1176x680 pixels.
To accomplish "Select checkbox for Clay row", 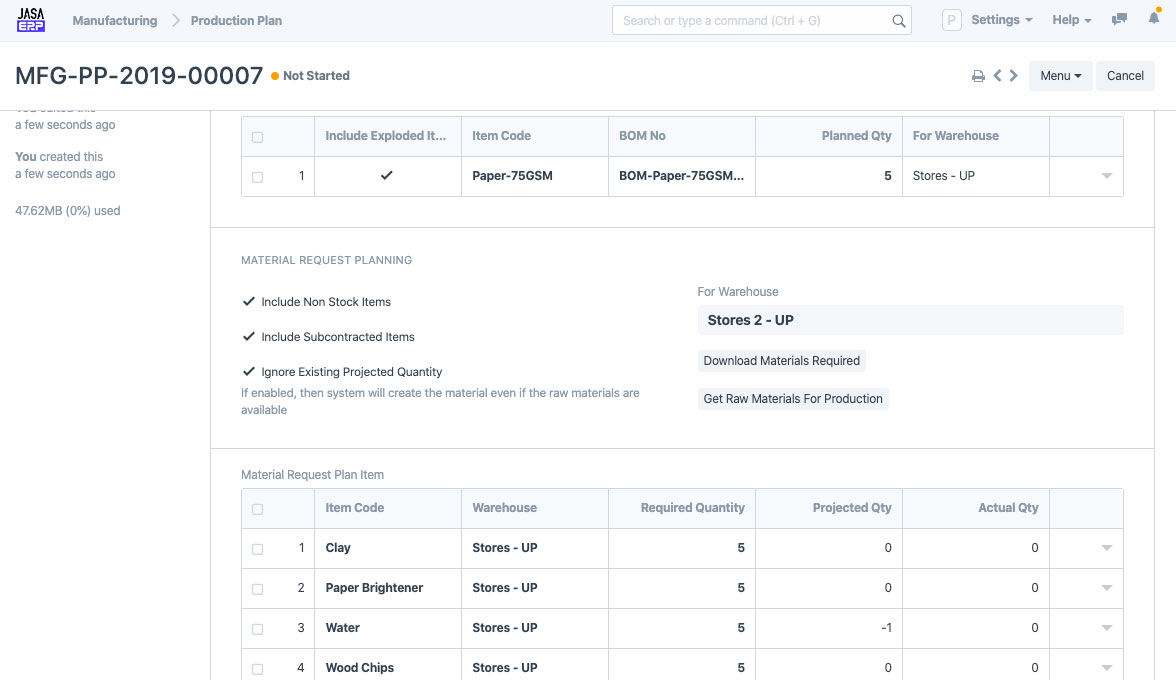I will (258, 549).
